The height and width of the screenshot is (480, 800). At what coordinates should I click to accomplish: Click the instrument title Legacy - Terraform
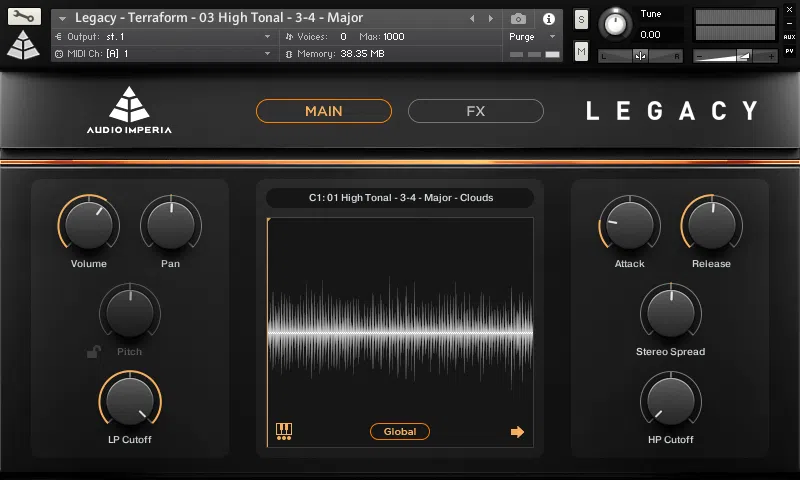219,18
